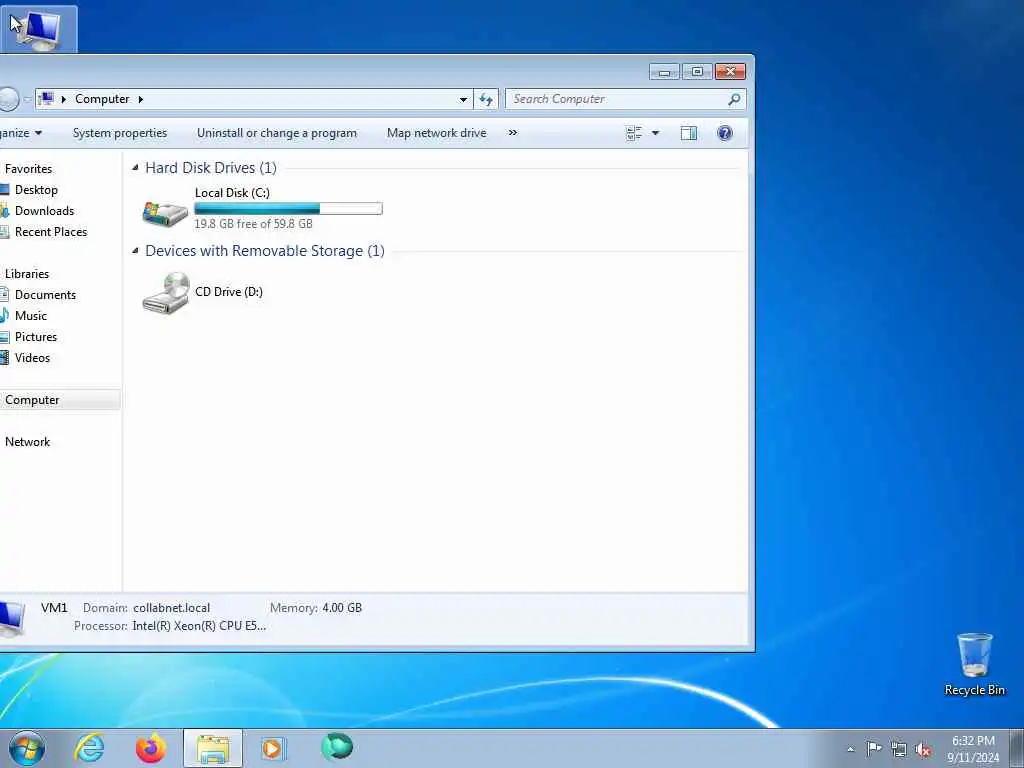
Task: Open the Change your view icon
Action: click(633, 133)
